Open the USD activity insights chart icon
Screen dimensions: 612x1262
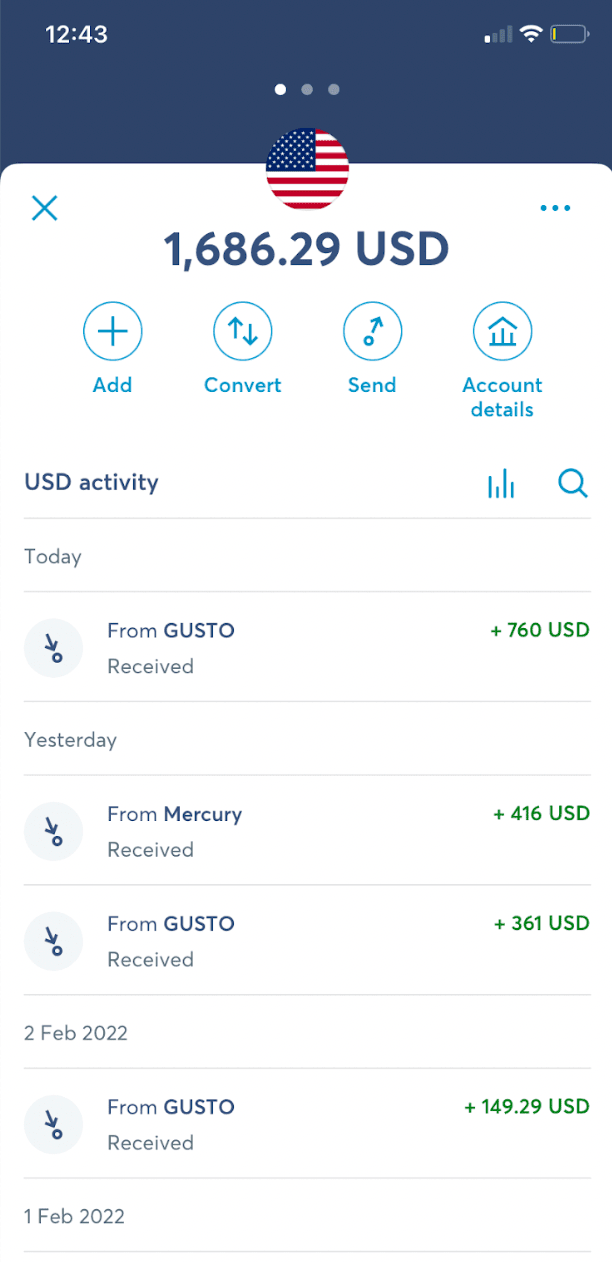tap(501, 484)
